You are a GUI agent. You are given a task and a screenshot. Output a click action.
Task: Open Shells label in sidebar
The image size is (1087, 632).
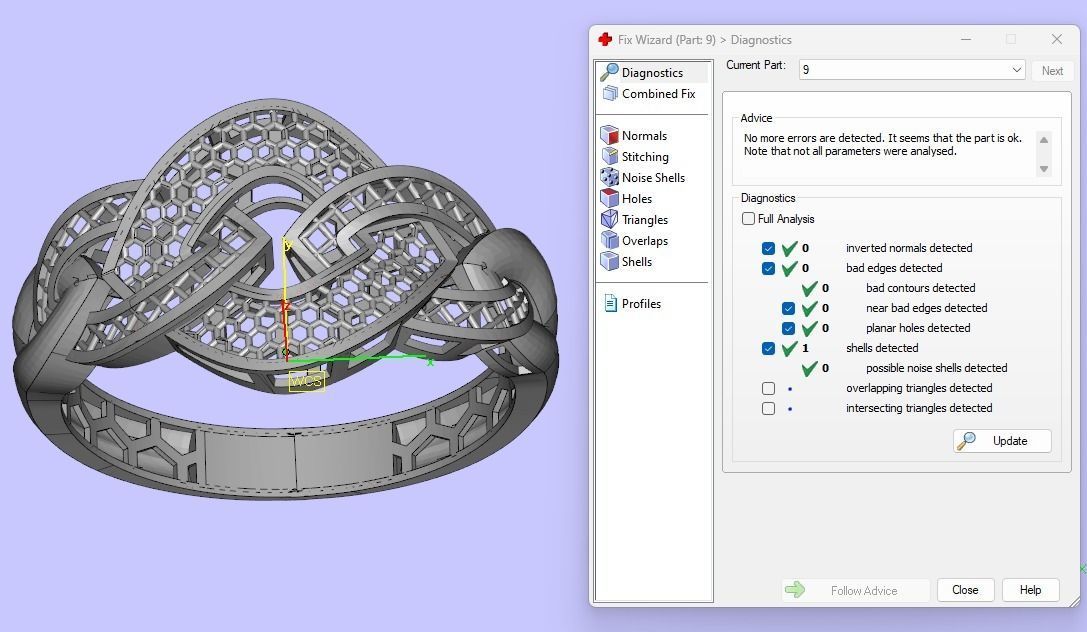(x=636, y=262)
